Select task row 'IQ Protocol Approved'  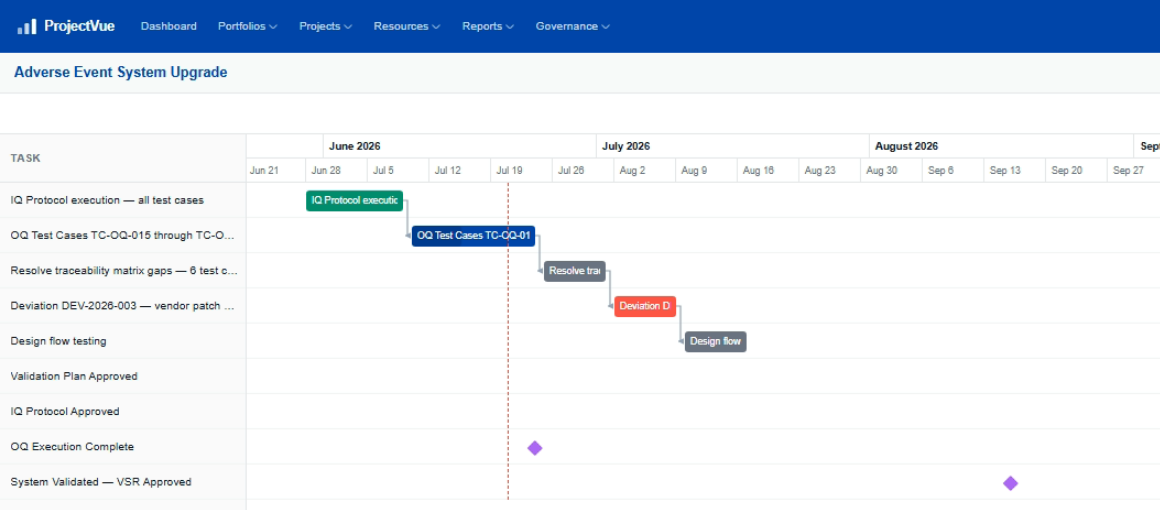[x=123, y=412]
